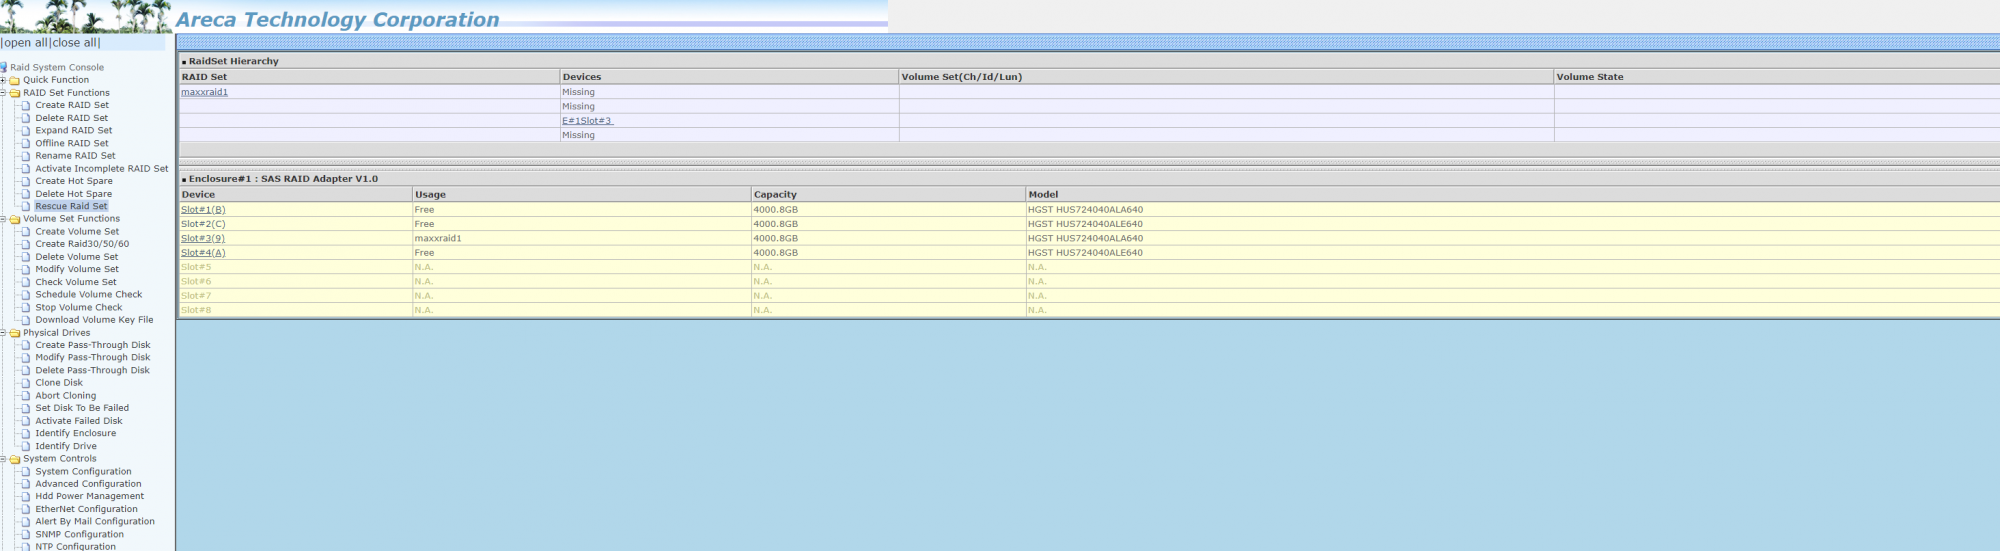Click the page icon beside Delete Hot Spare
The height and width of the screenshot is (551, 2000).
pos(26,194)
